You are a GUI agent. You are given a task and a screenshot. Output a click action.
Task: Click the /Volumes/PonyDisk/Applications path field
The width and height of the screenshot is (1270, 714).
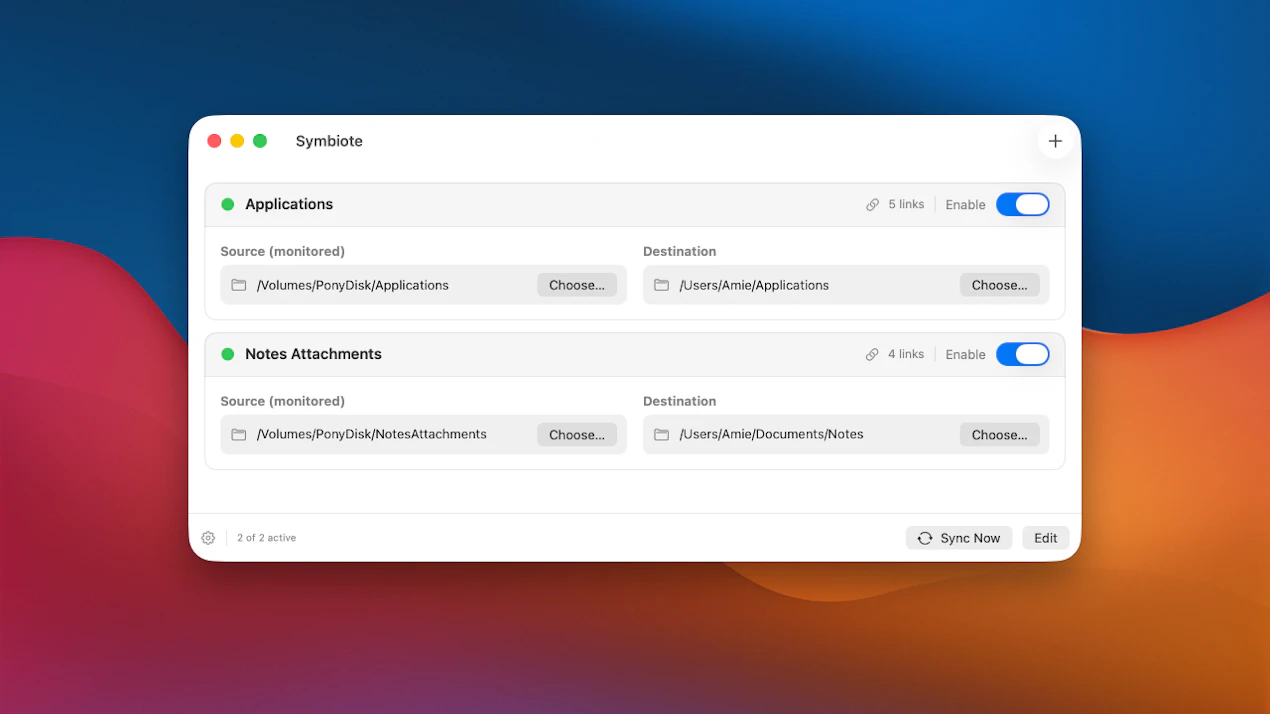click(424, 285)
